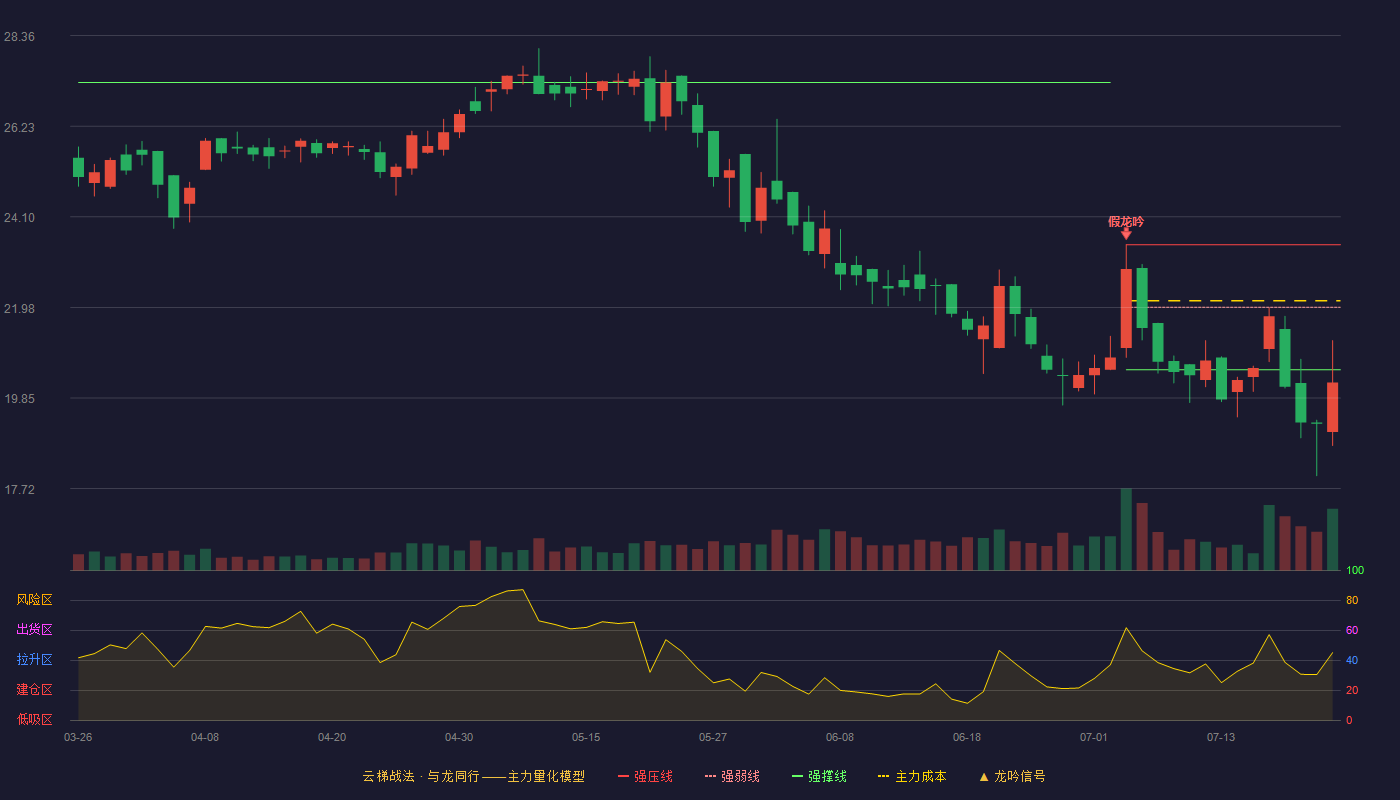Click the blue 40 indicator axis value
The height and width of the screenshot is (800, 1400).
click(x=1352, y=661)
